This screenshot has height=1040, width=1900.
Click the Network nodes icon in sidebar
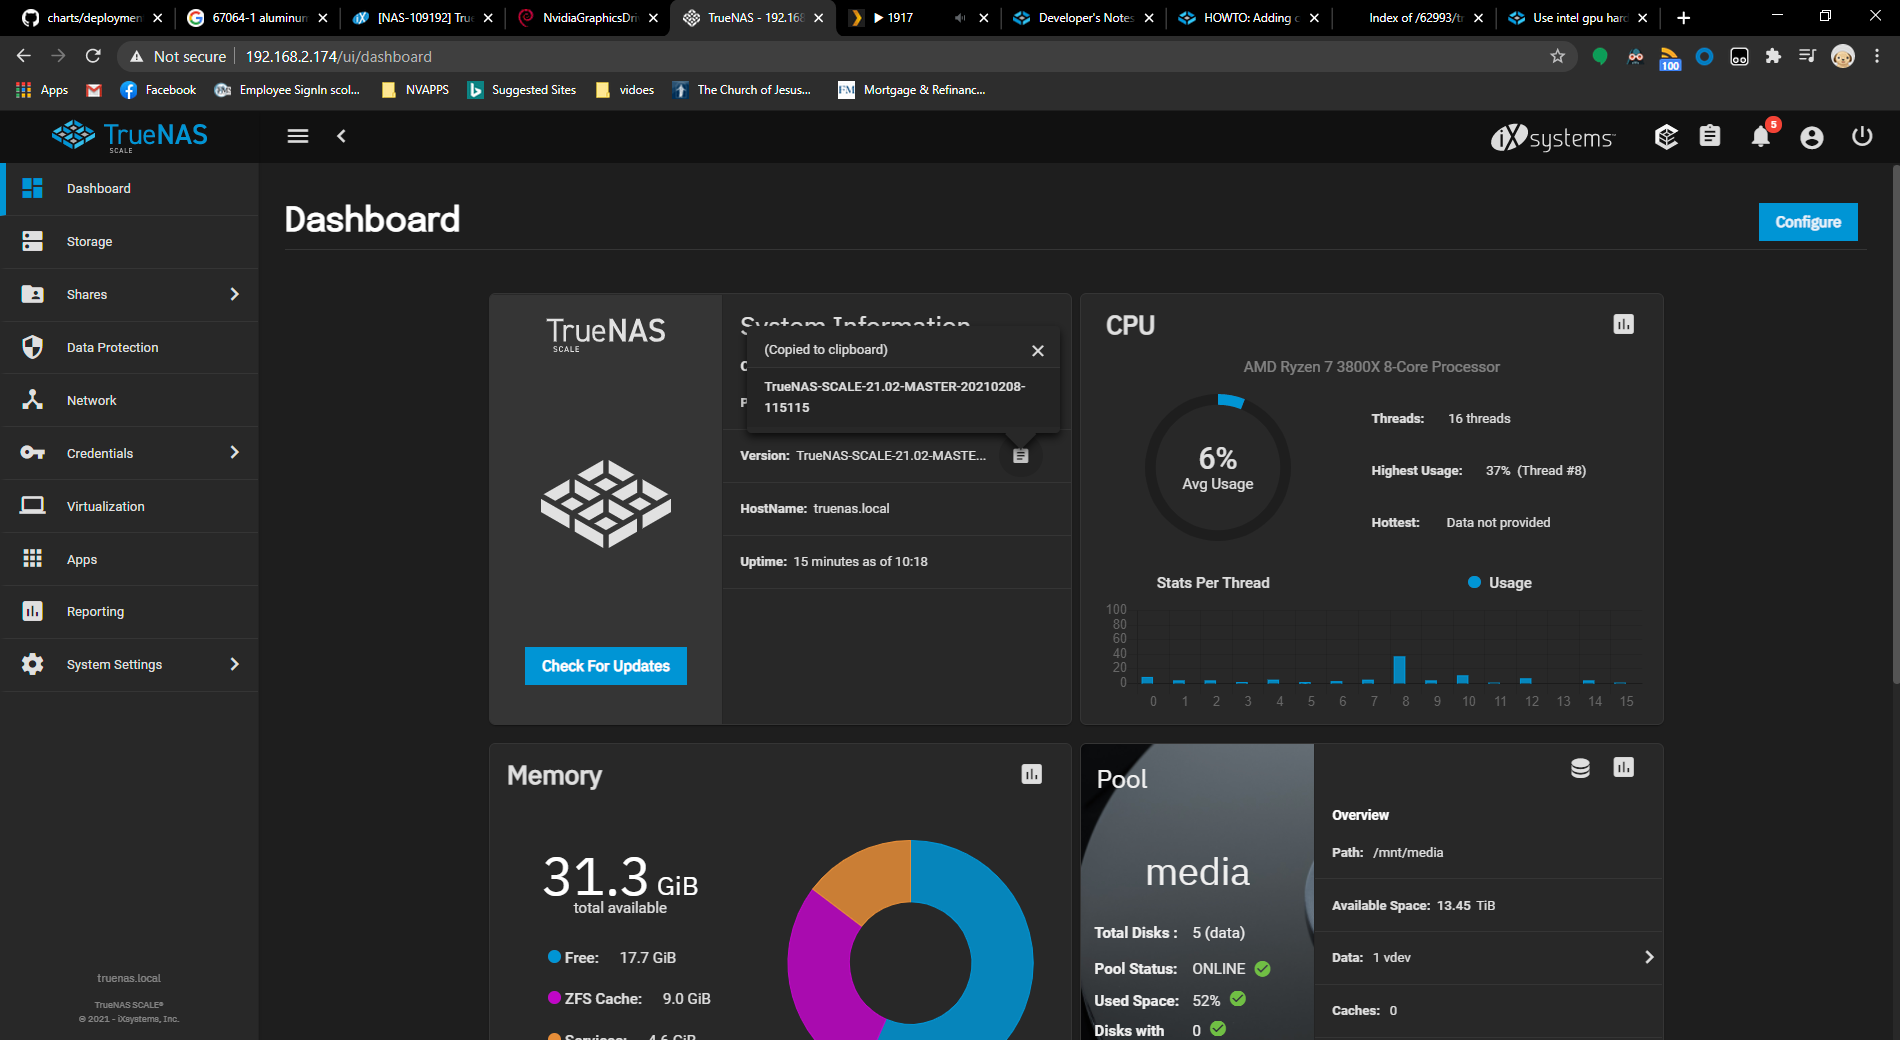pos(33,400)
